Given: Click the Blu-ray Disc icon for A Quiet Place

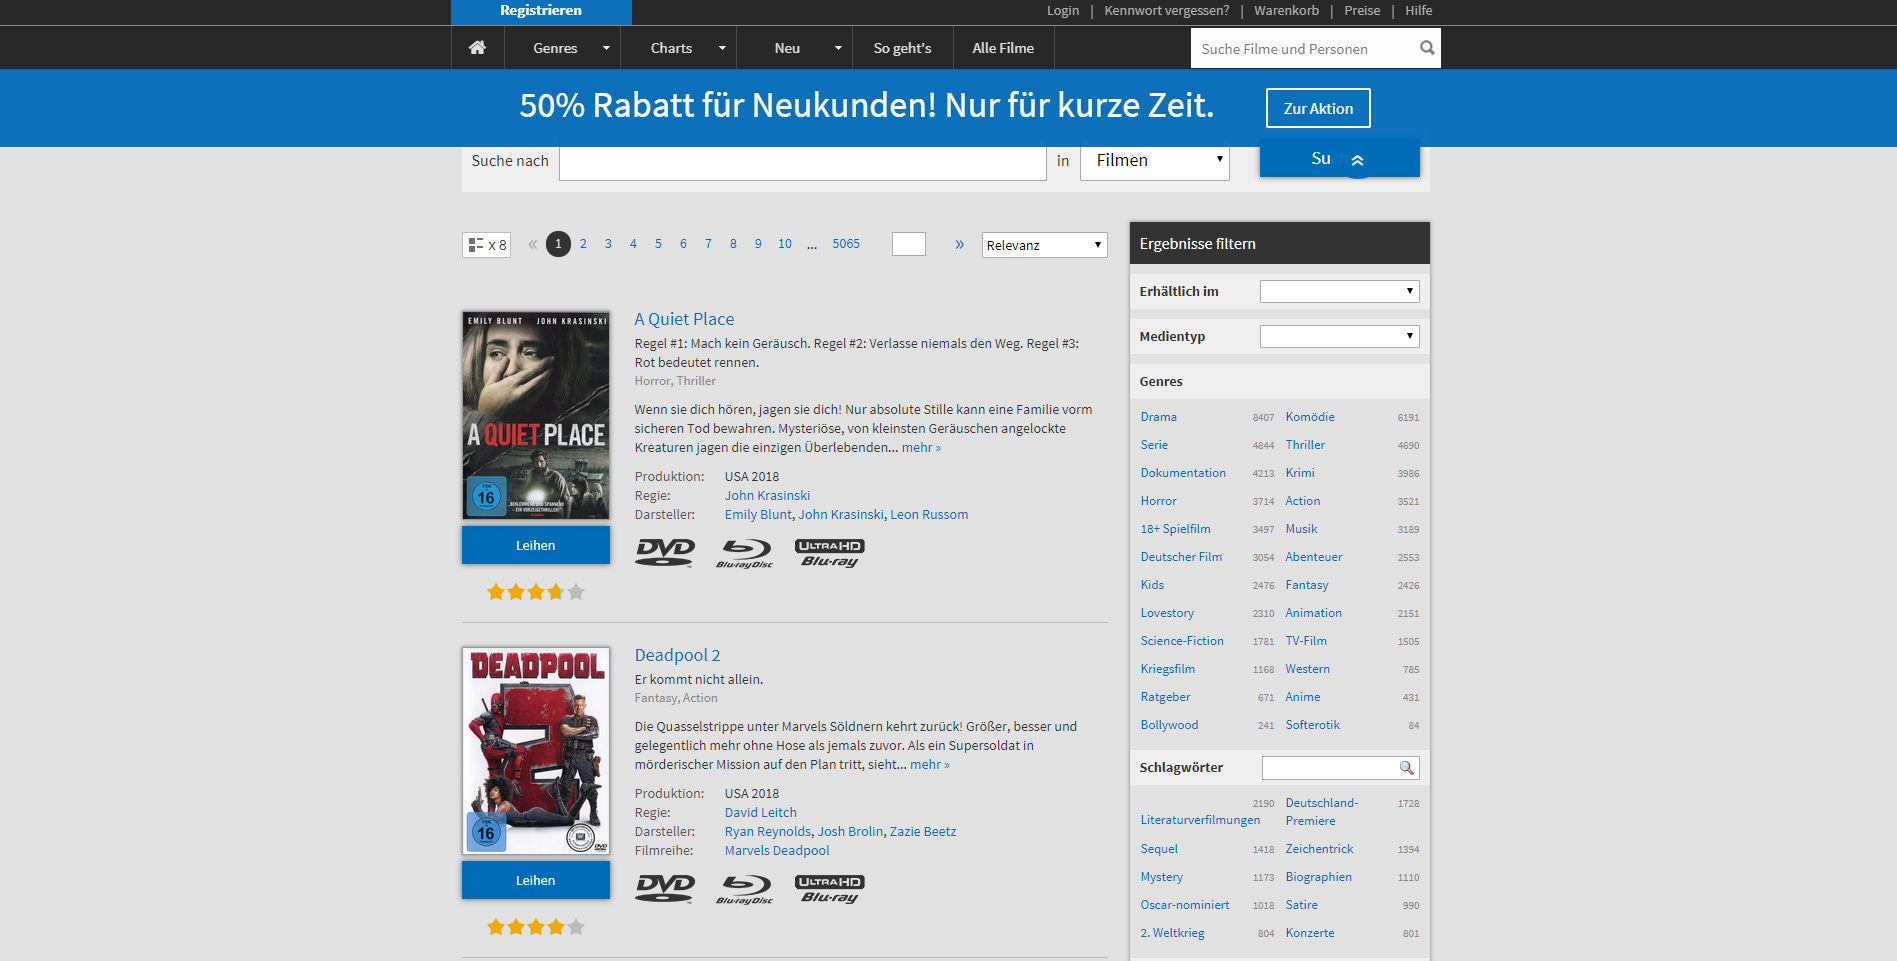Looking at the screenshot, I should [x=745, y=553].
